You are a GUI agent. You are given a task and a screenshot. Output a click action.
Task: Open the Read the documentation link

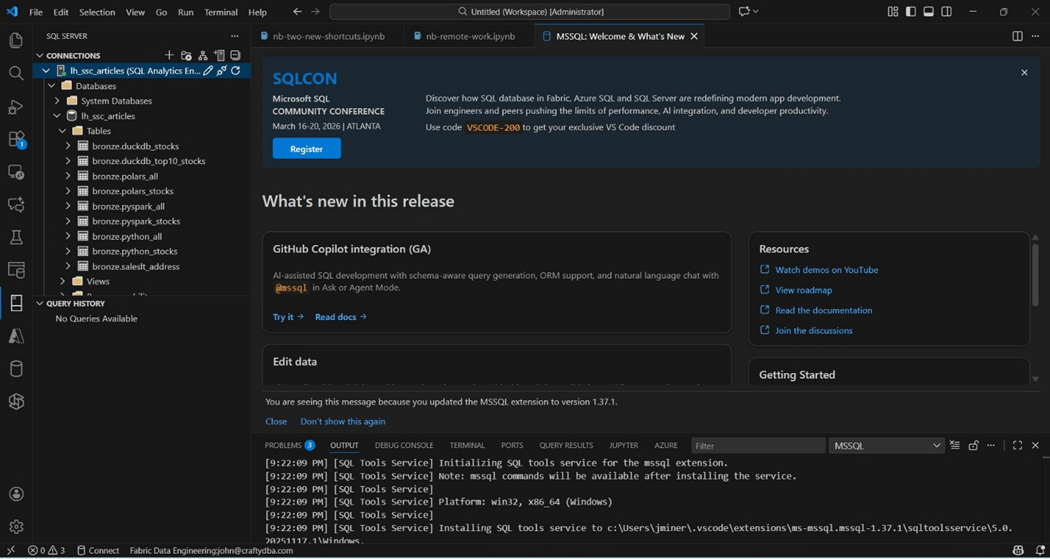823,310
